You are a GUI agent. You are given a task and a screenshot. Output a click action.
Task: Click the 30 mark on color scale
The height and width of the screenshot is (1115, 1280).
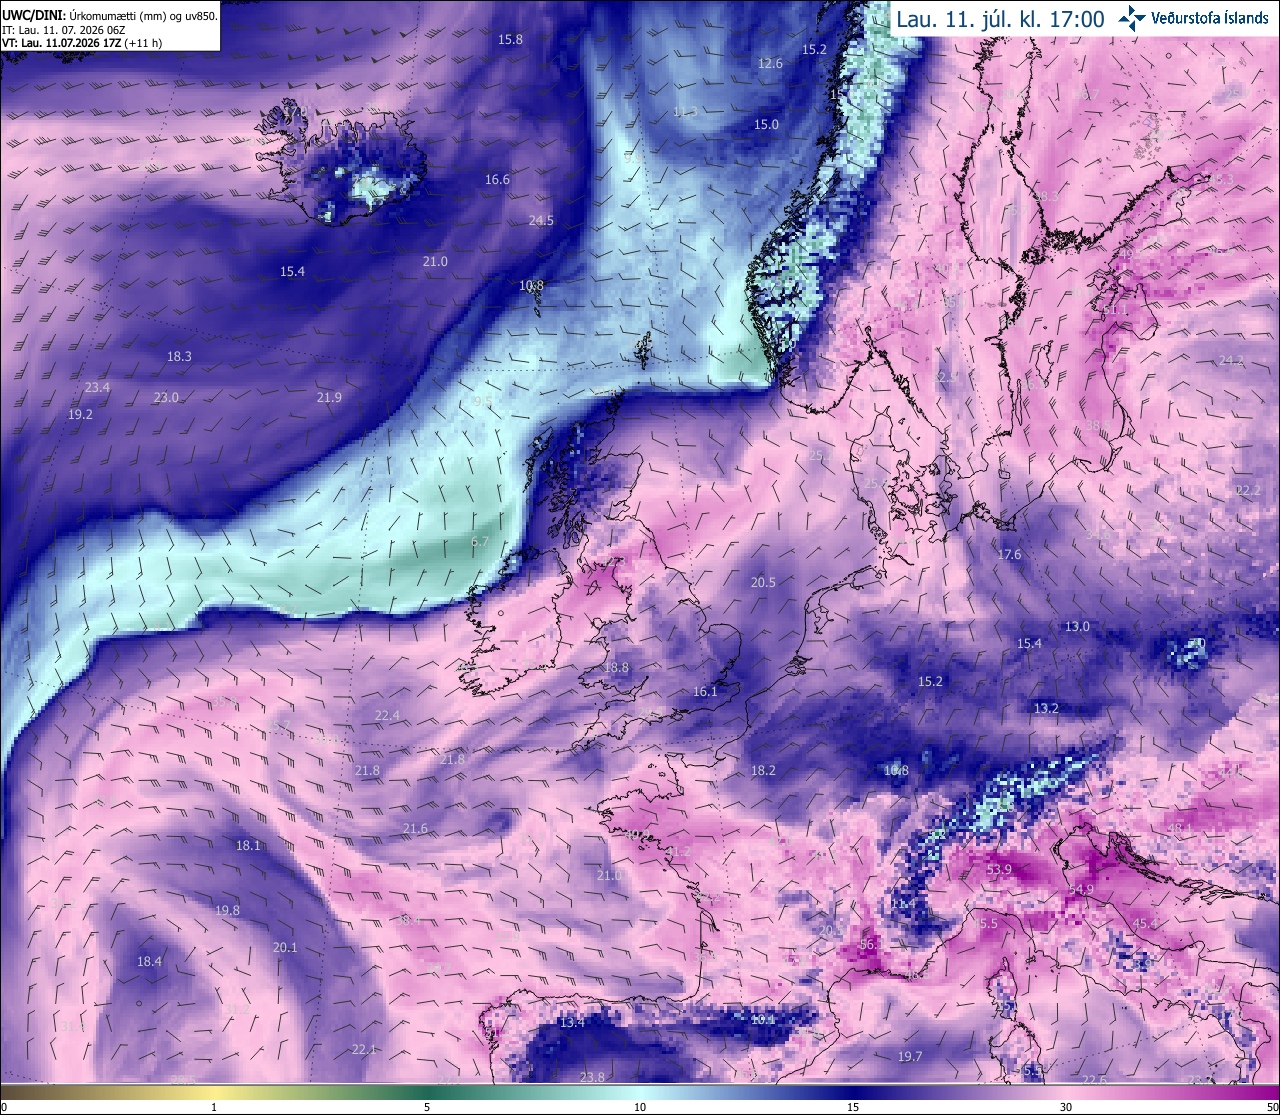(1066, 1106)
